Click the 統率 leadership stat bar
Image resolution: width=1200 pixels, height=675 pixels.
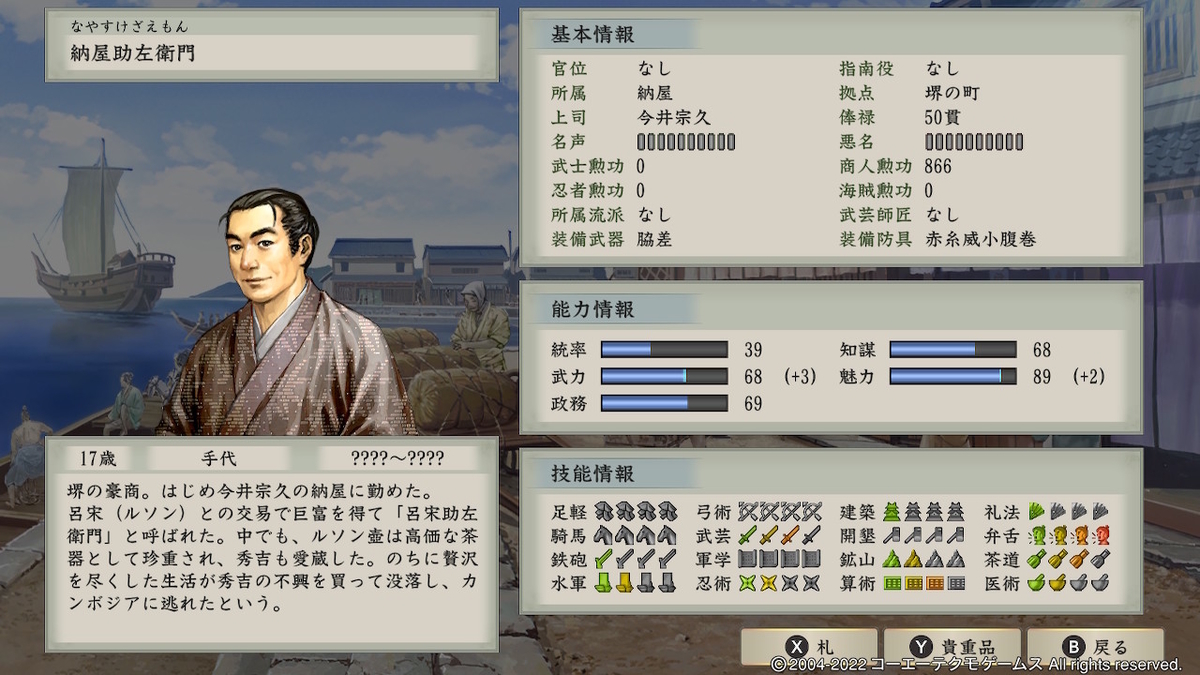point(664,350)
